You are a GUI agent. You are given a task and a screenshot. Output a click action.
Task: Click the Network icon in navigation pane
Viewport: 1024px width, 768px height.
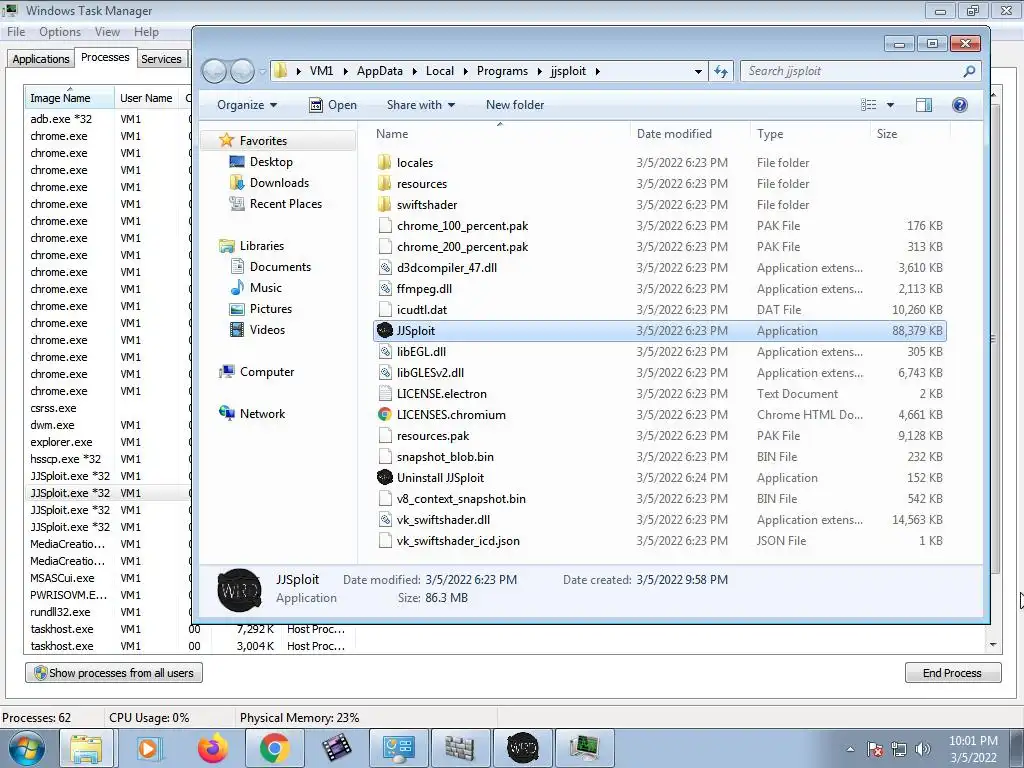(x=227, y=413)
